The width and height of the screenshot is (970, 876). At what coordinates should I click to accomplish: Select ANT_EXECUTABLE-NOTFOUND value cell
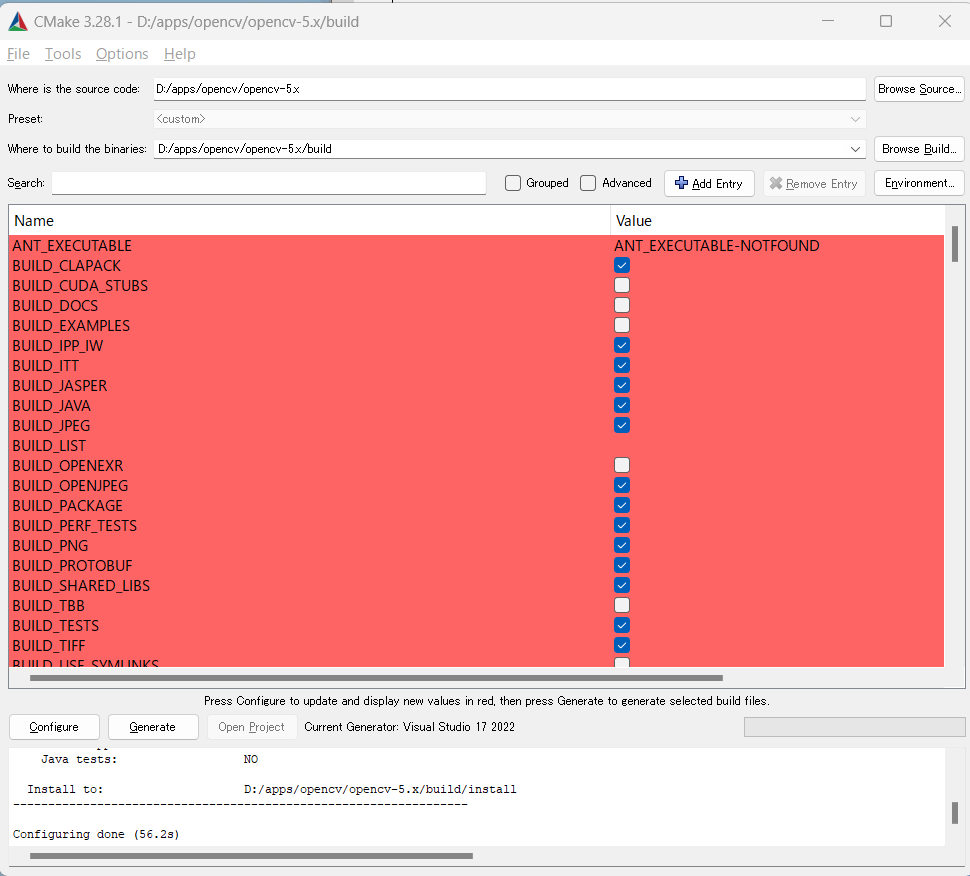click(716, 246)
